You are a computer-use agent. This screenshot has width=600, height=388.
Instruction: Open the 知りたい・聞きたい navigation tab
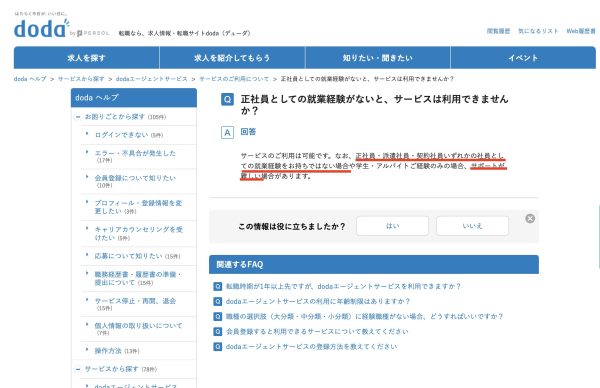tap(378, 58)
